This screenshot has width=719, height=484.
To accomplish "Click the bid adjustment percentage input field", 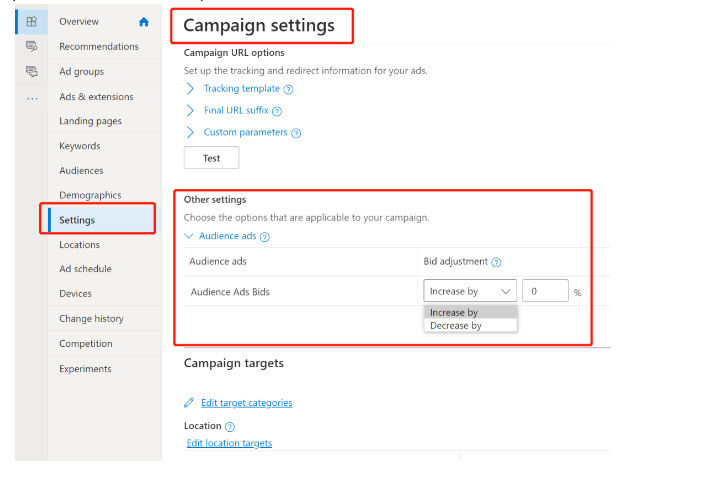I will click(545, 291).
